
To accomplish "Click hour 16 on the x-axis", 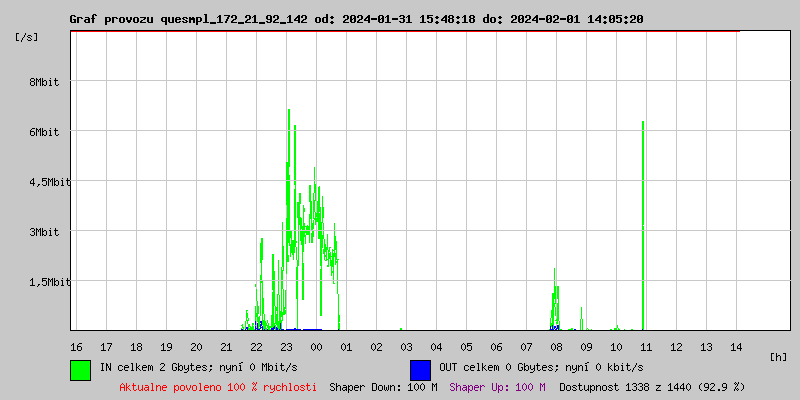I will 76,346.
